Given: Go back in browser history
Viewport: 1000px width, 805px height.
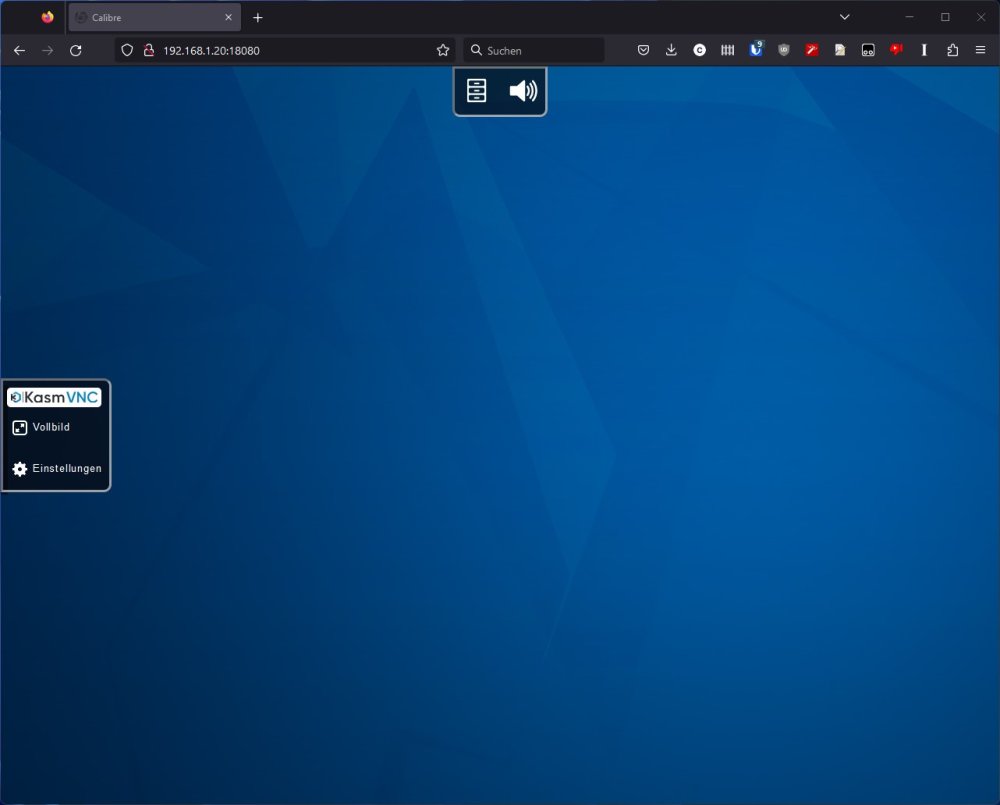Looking at the screenshot, I should pos(19,50).
